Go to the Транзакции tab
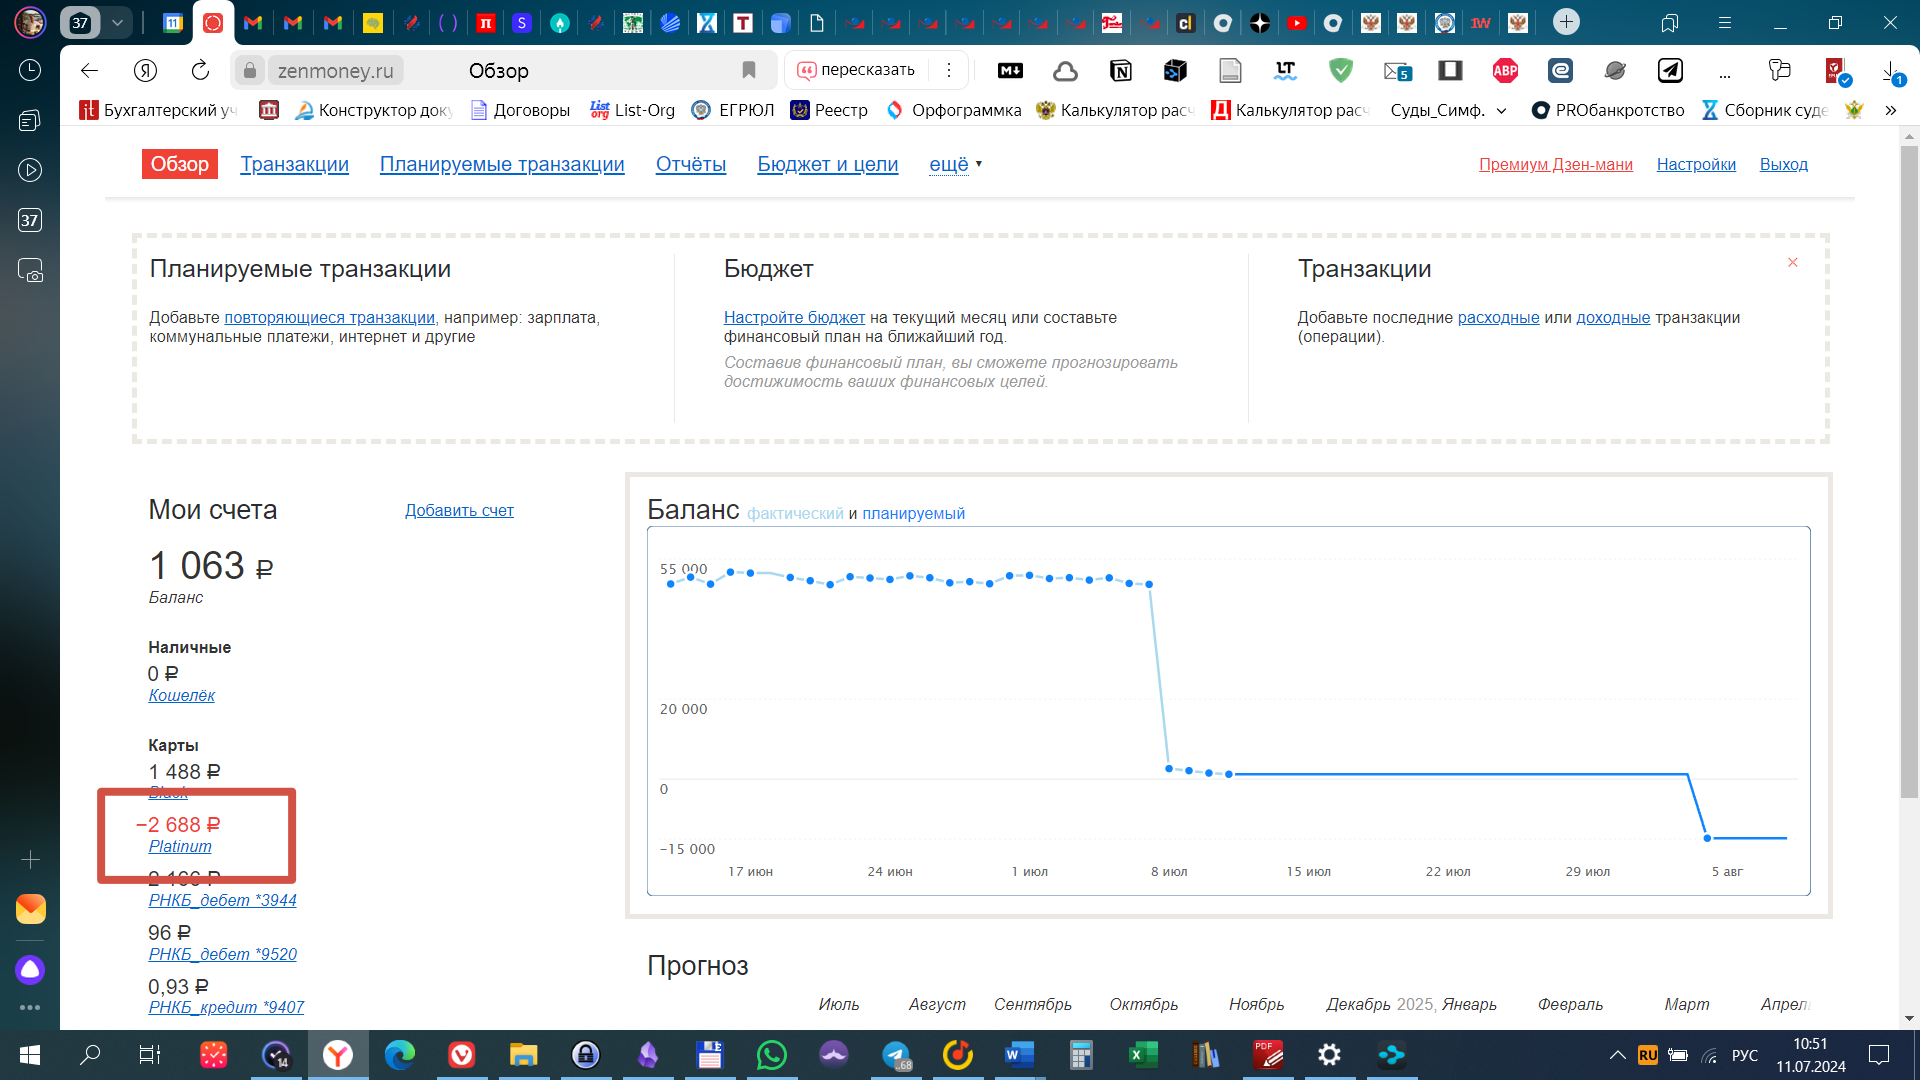This screenshot has width=1920, height=1080. click(x=294, y=164)
